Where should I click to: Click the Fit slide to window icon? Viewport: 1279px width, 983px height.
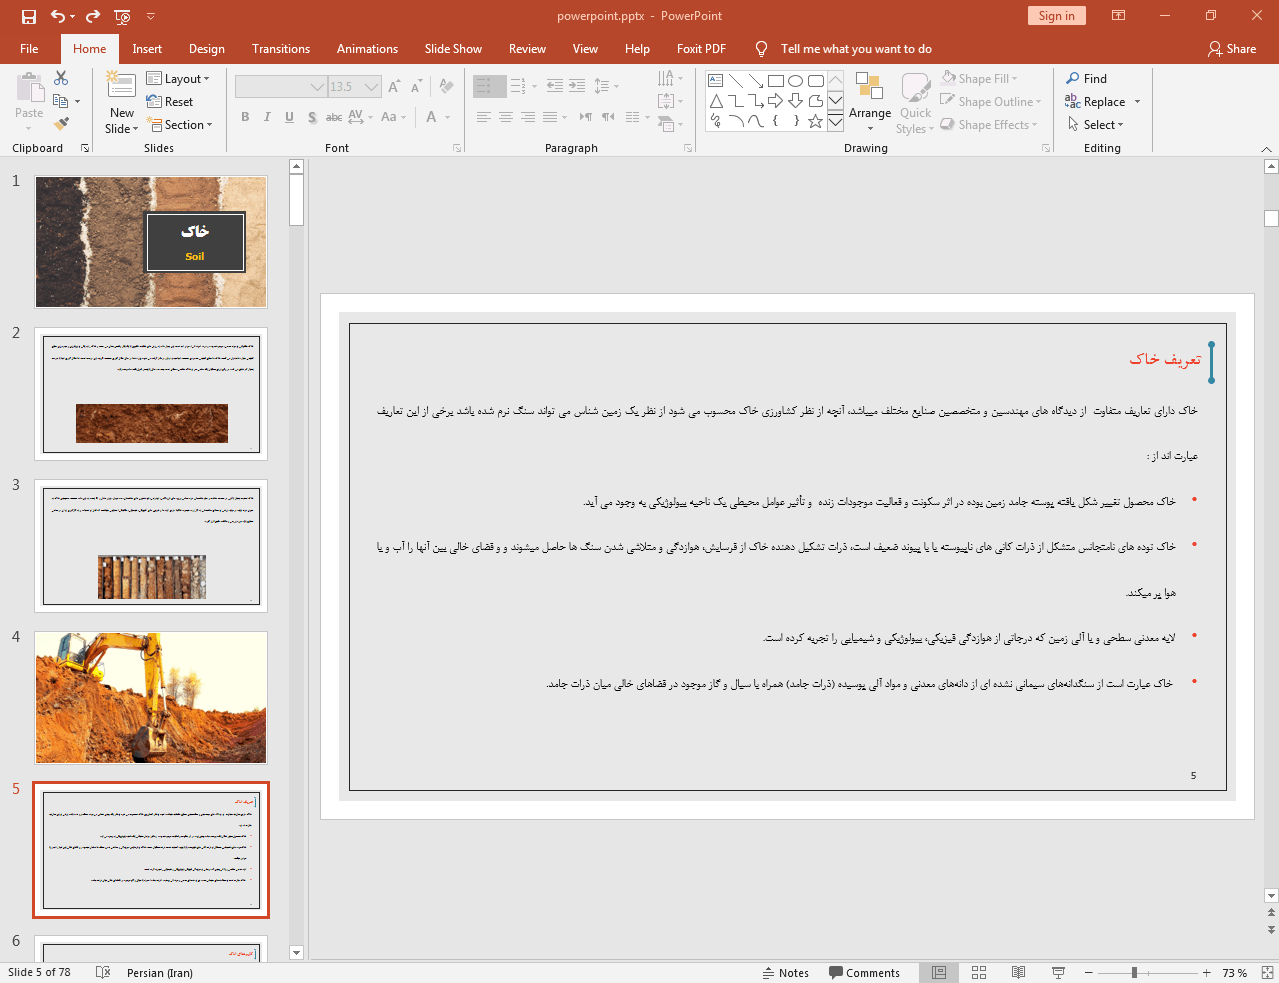tap(1267, 972)
